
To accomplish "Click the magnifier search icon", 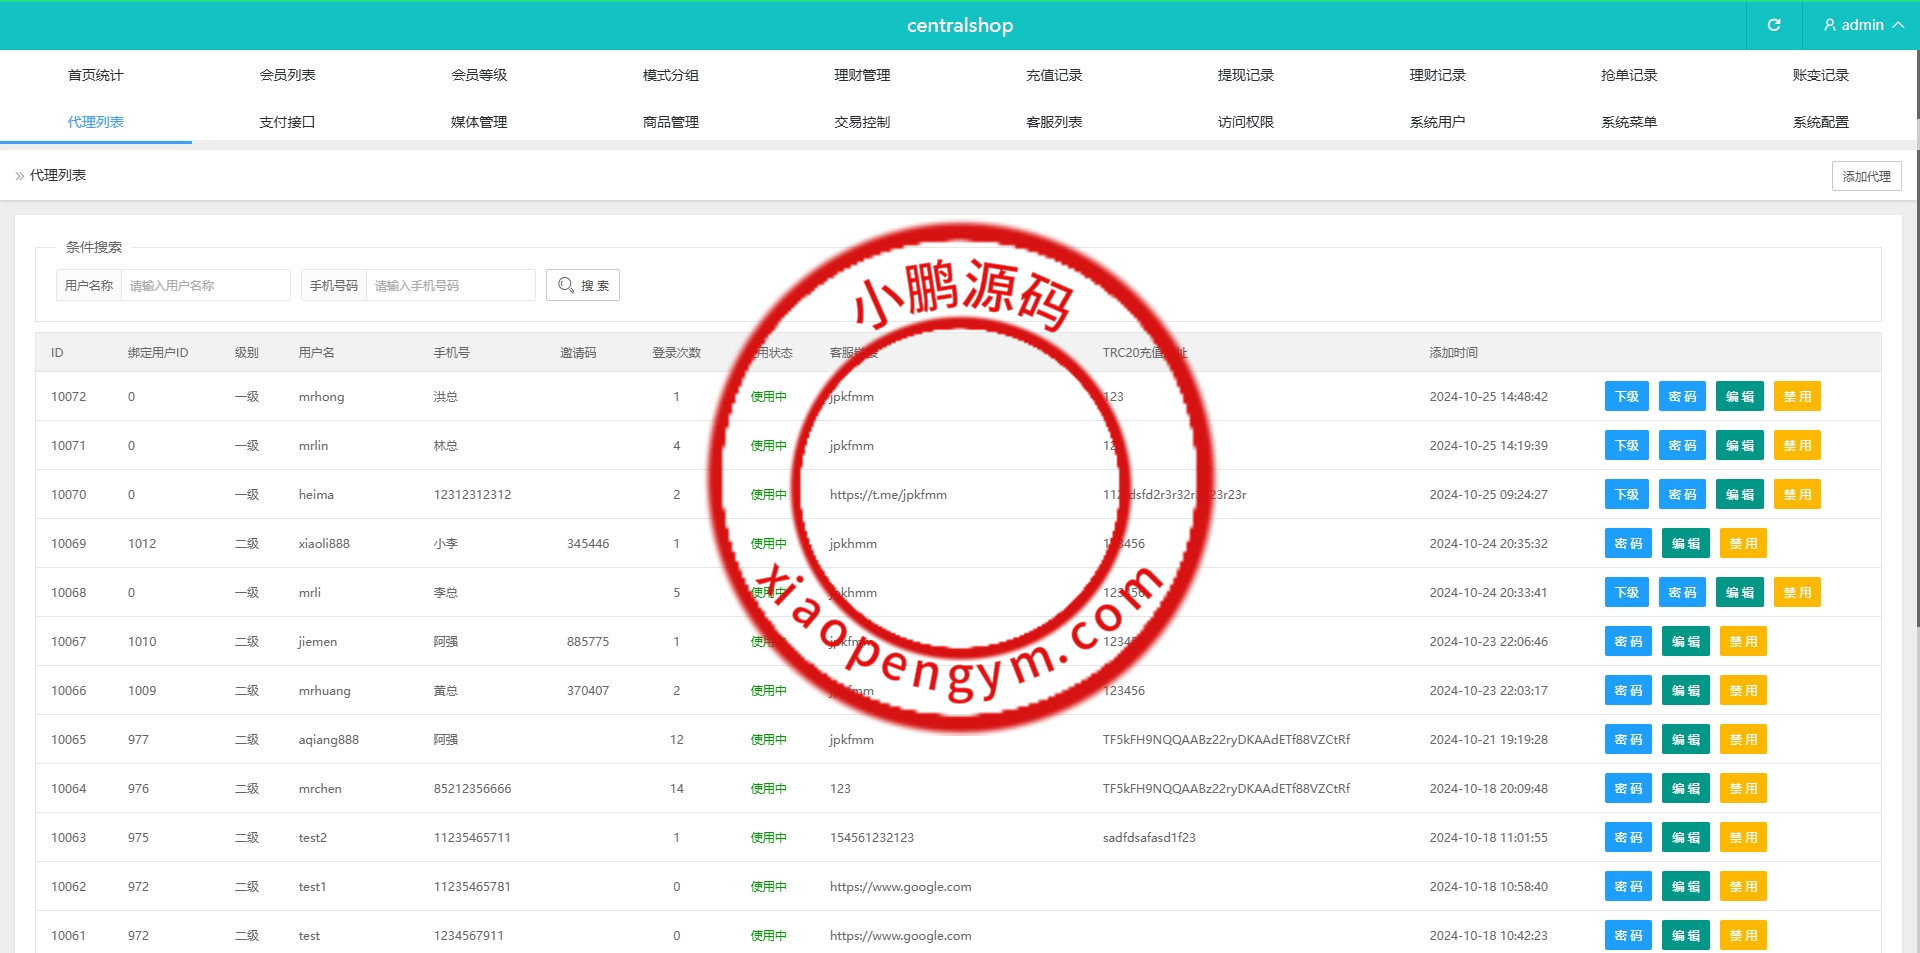I will [565, 285].
